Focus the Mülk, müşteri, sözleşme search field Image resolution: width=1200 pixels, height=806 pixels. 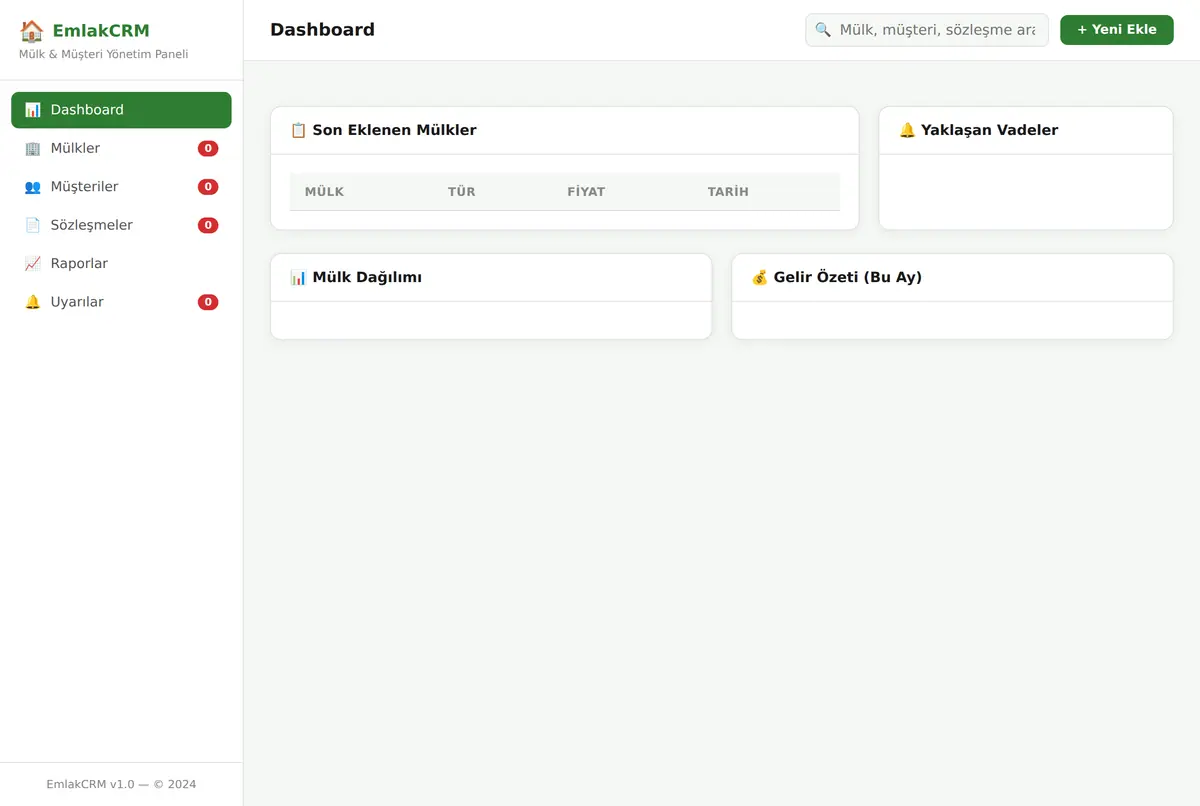(x=927, y=30)
